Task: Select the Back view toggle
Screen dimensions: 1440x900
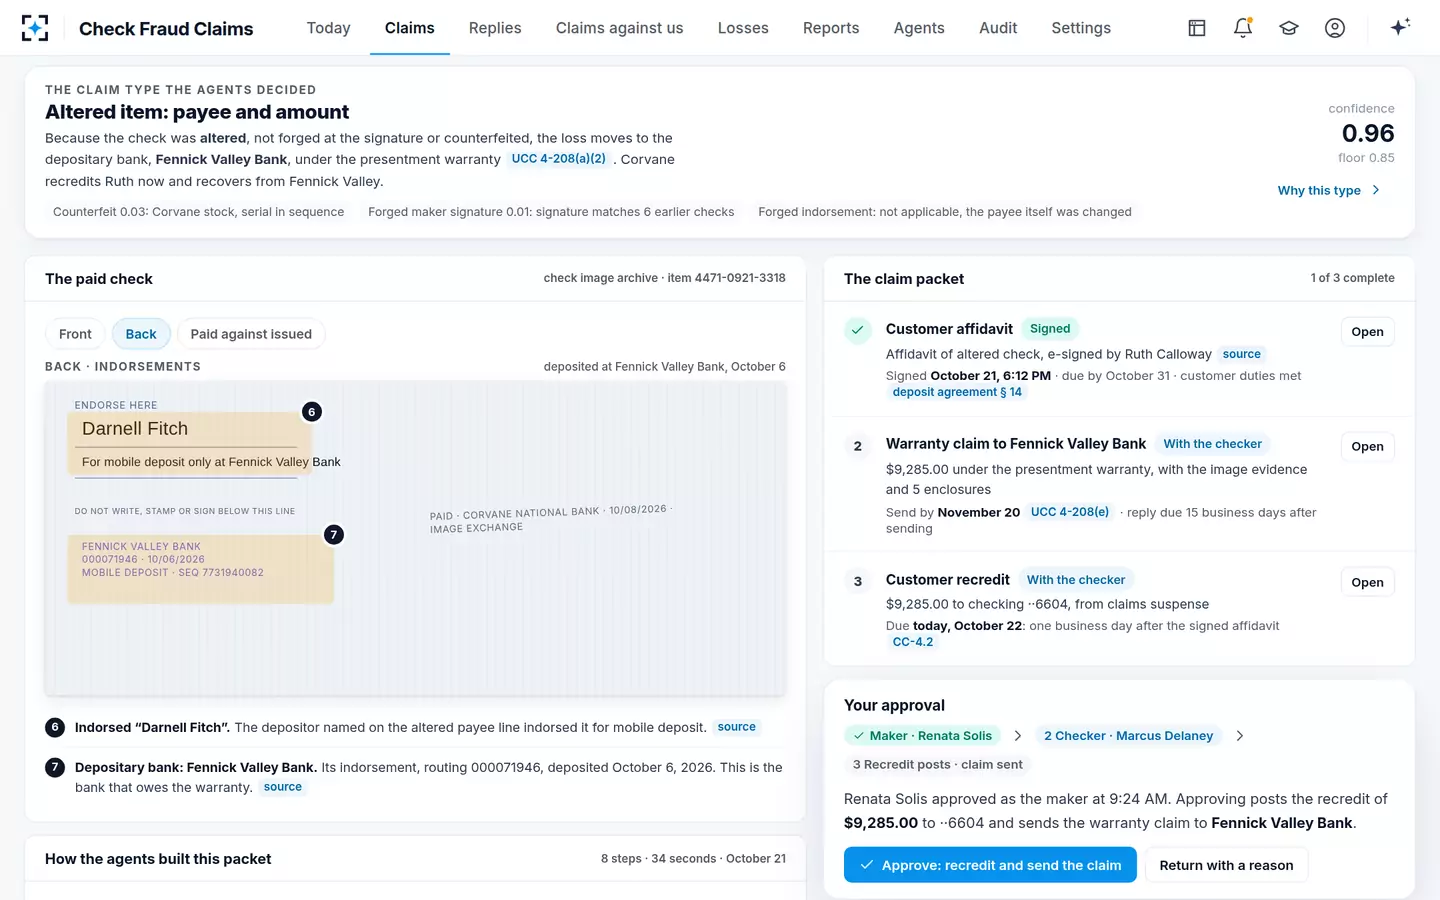Action: pos(141,334)
